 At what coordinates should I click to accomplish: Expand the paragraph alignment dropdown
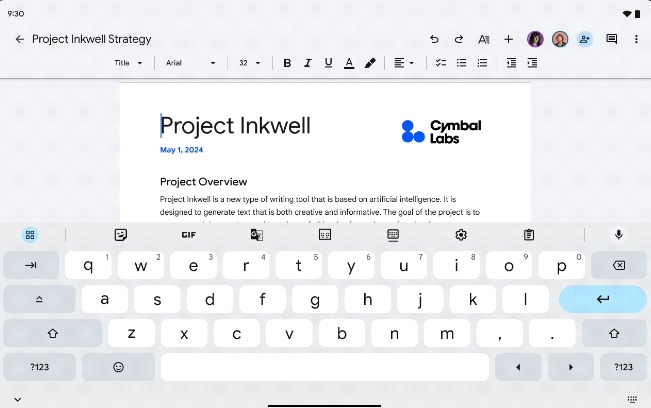404,63
